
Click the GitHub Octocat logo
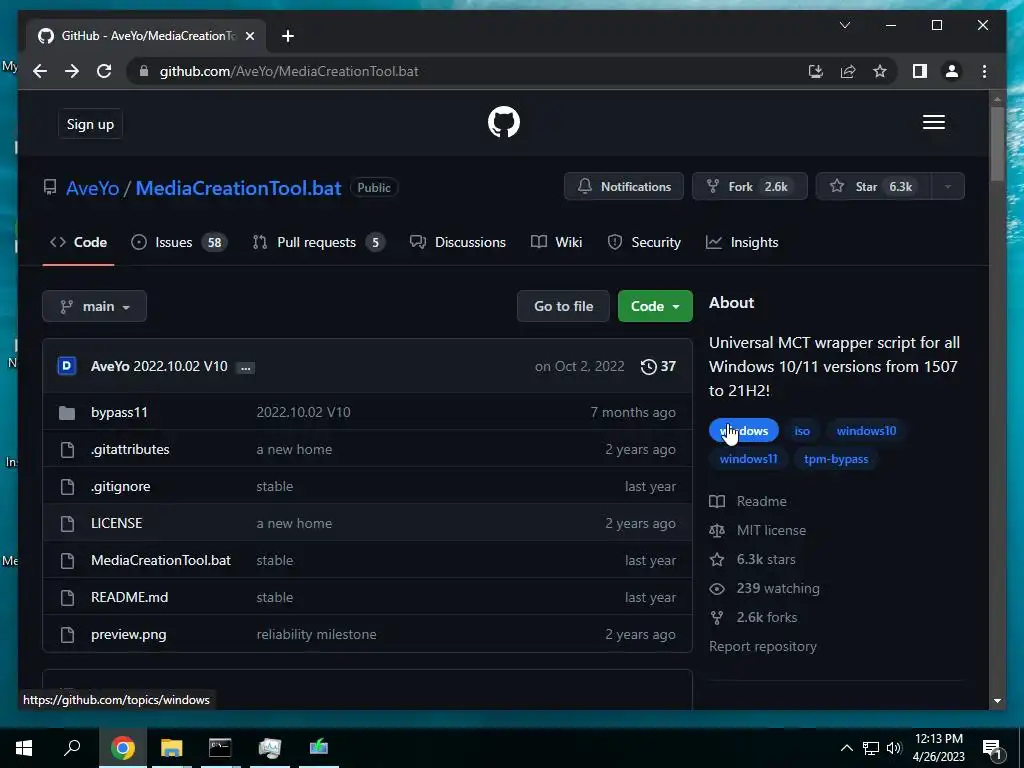pyautogui.click(x=504, y=122)
